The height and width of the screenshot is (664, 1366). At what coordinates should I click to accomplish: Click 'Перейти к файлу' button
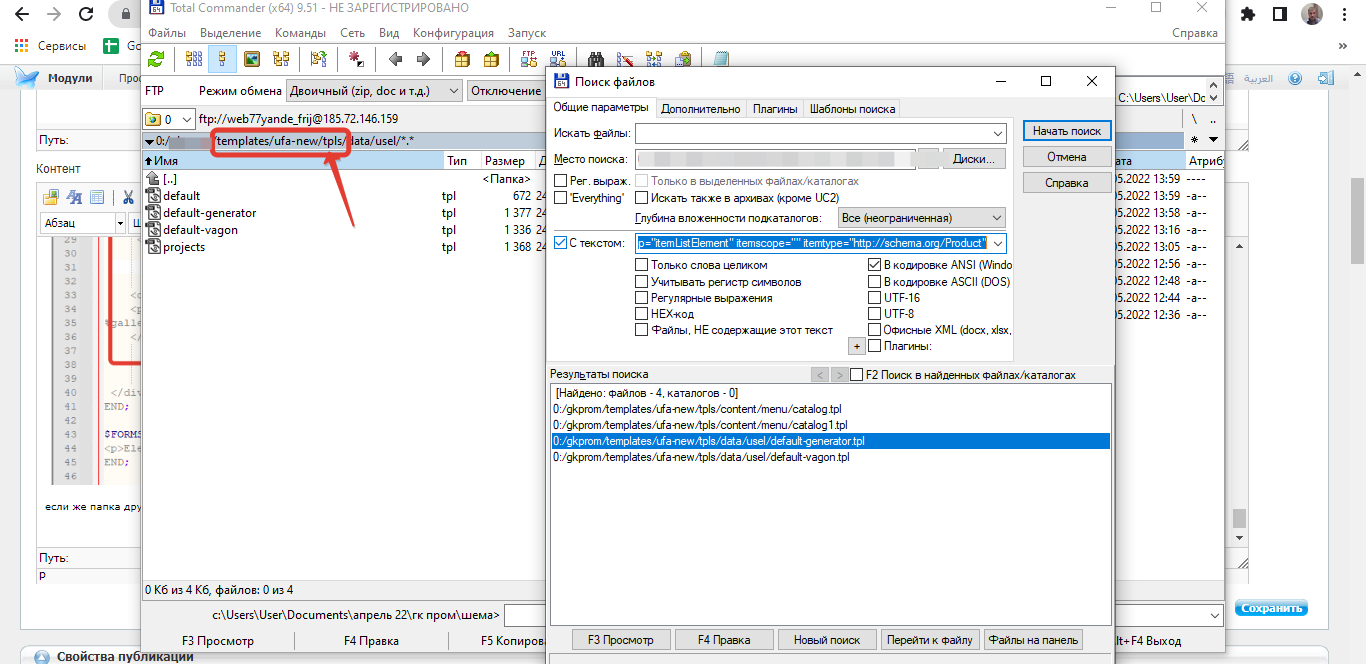pos(929,640)
